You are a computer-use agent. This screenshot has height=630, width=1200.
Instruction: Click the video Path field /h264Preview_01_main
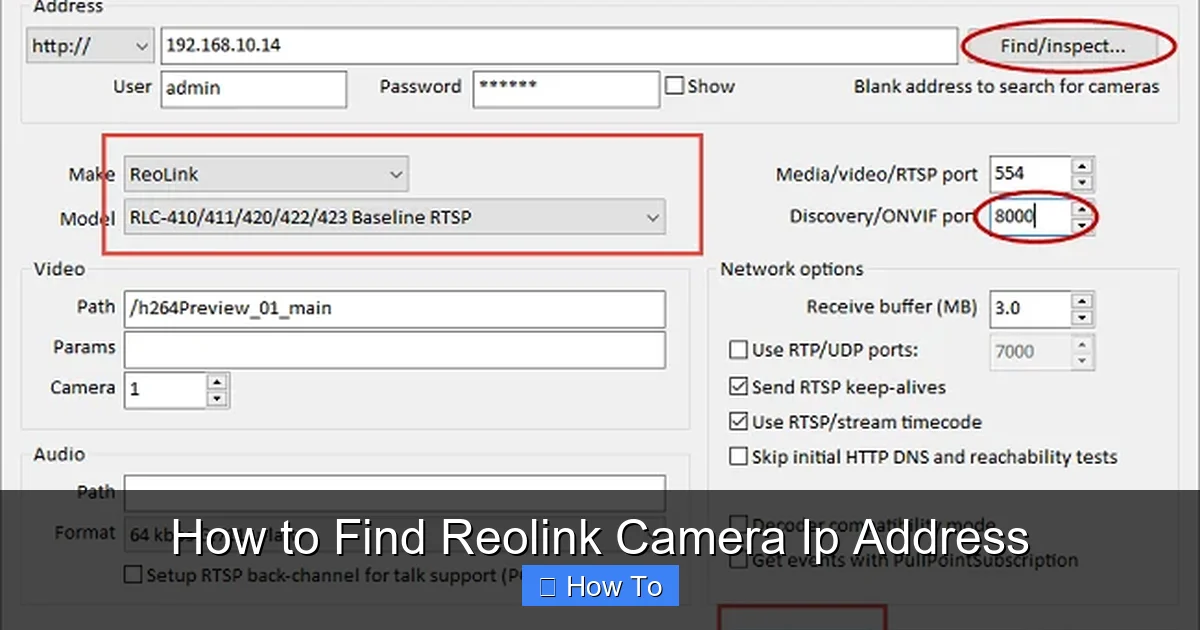(395, 309)
